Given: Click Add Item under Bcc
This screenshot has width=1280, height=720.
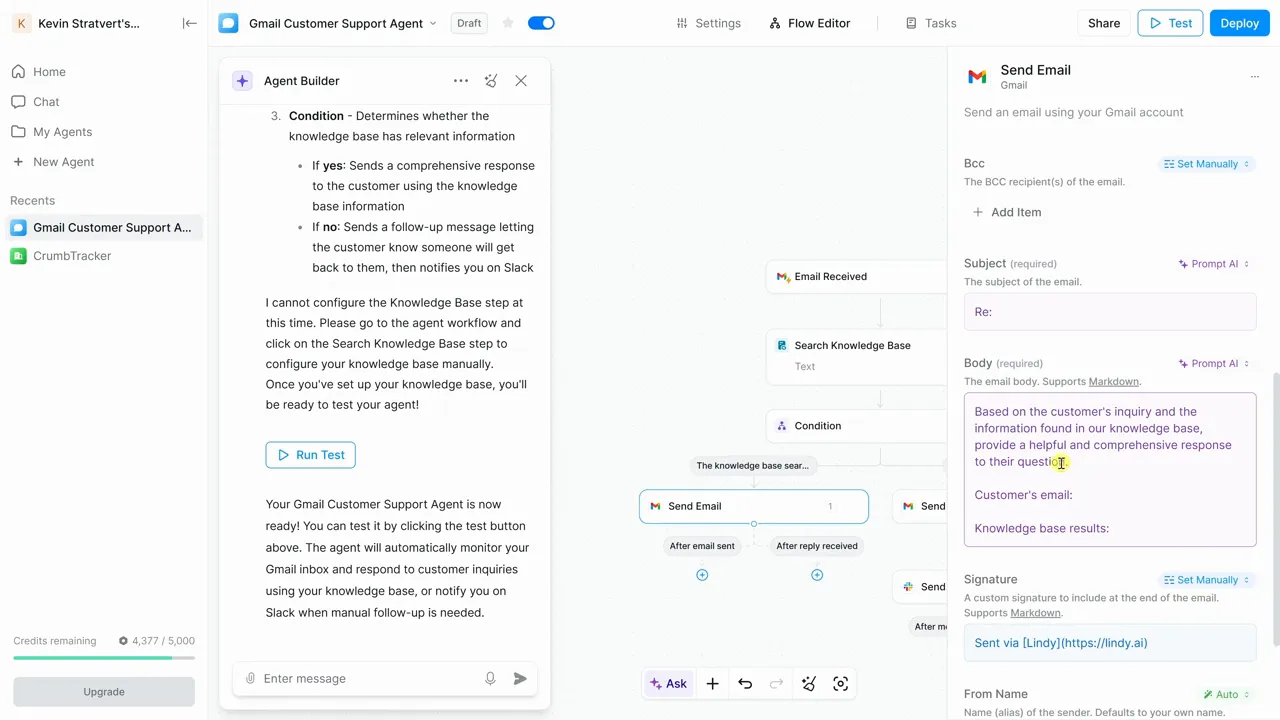Looking at the screenshot, I should (x=1007, y=212).
